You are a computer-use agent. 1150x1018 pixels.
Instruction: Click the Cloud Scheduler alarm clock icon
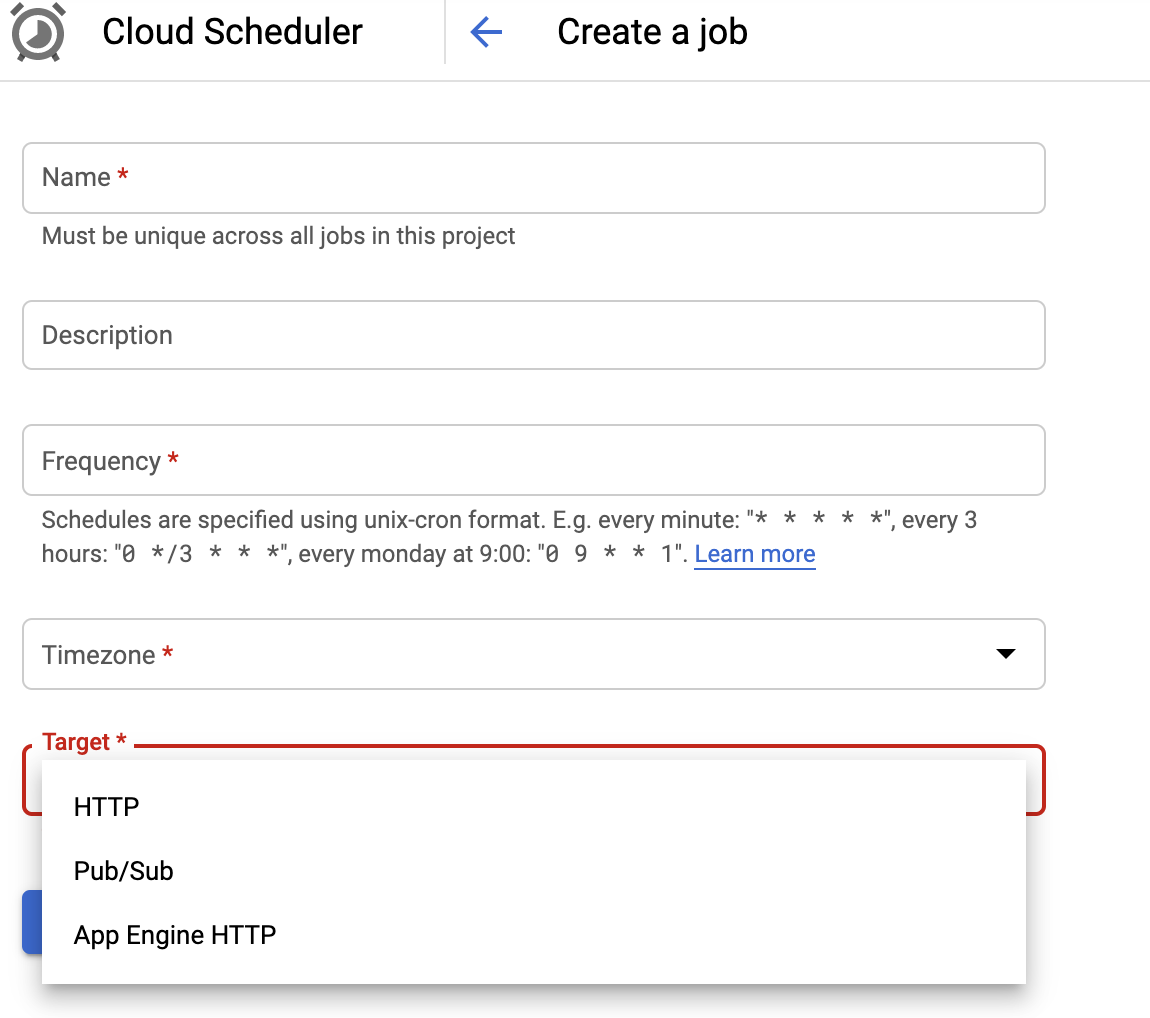point(38,32)
